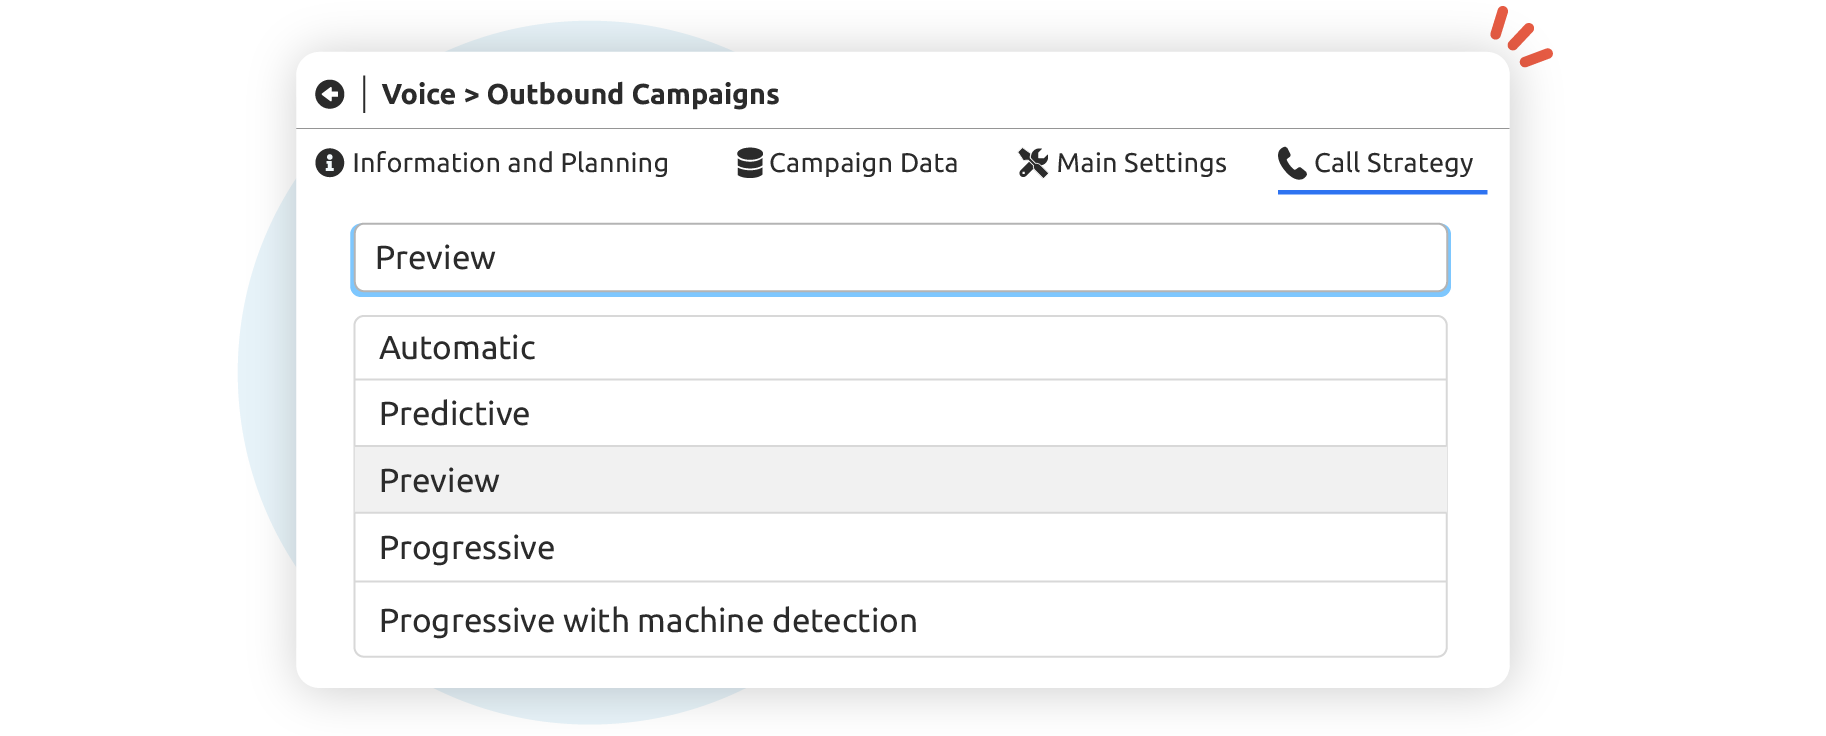The image size is (1826, 736).
Task: Choose Automatic from the strategy list
Action: [900, 348]
